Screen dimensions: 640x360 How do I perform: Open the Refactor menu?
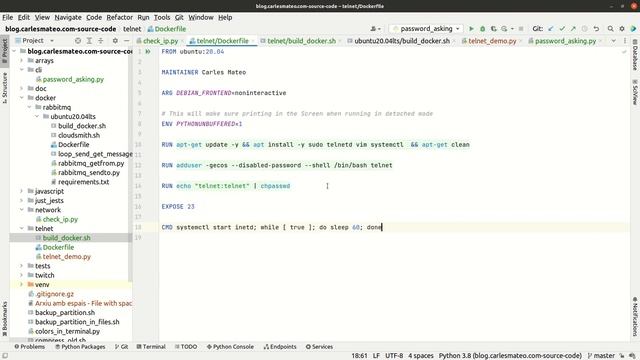[119, 17]
